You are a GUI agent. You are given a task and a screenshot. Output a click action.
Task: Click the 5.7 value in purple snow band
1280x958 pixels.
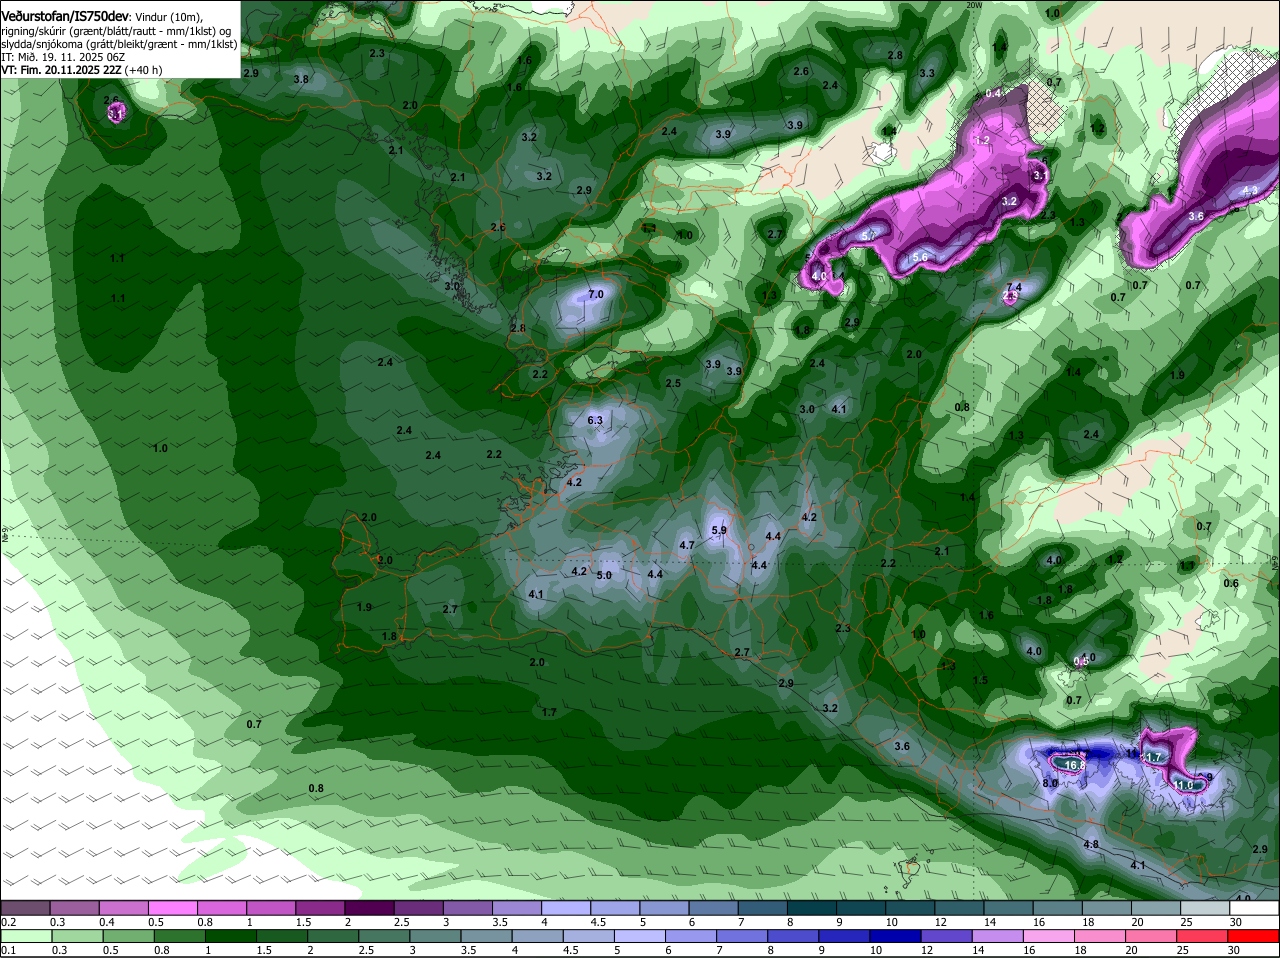click(x=868, y=236)
